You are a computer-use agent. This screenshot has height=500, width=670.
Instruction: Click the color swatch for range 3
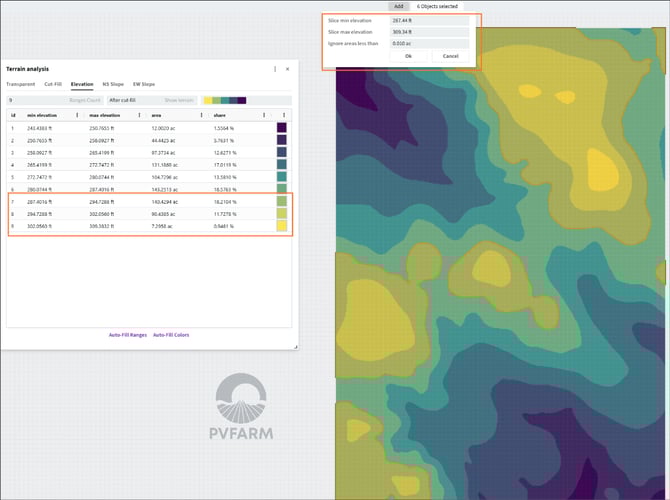coord(282,152)
